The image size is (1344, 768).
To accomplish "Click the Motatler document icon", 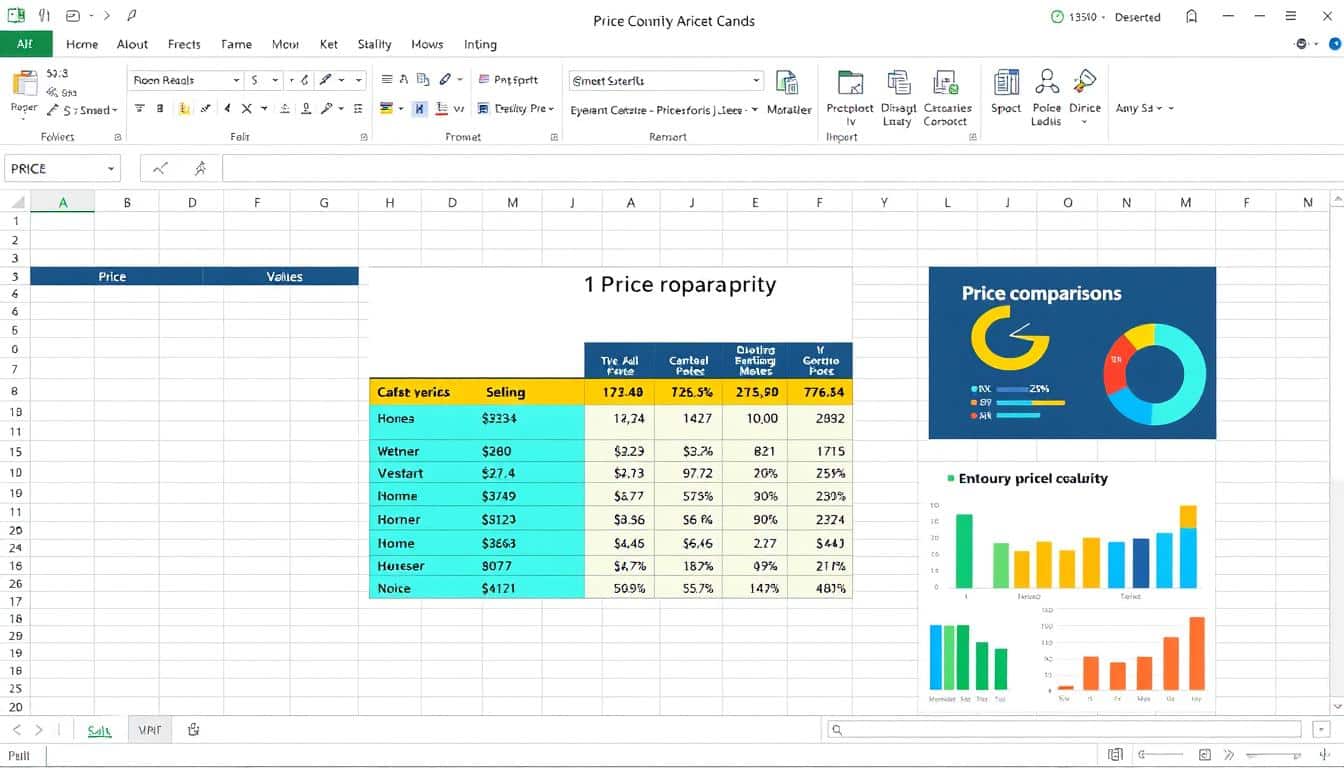I will [x=788, y=83].
